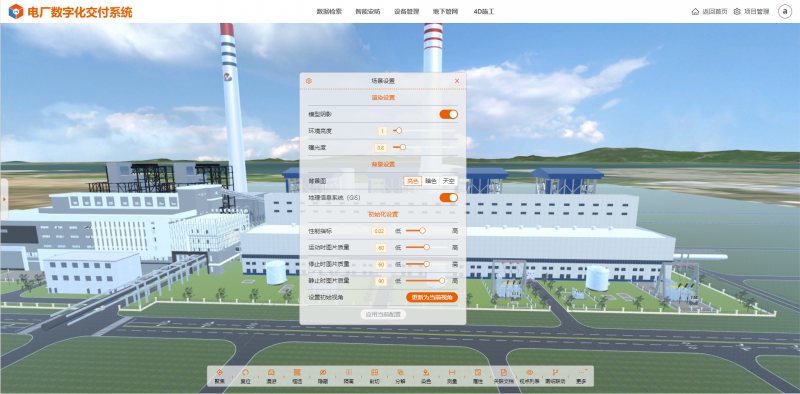Click the 性能指标 slider handle

(422, 231)
